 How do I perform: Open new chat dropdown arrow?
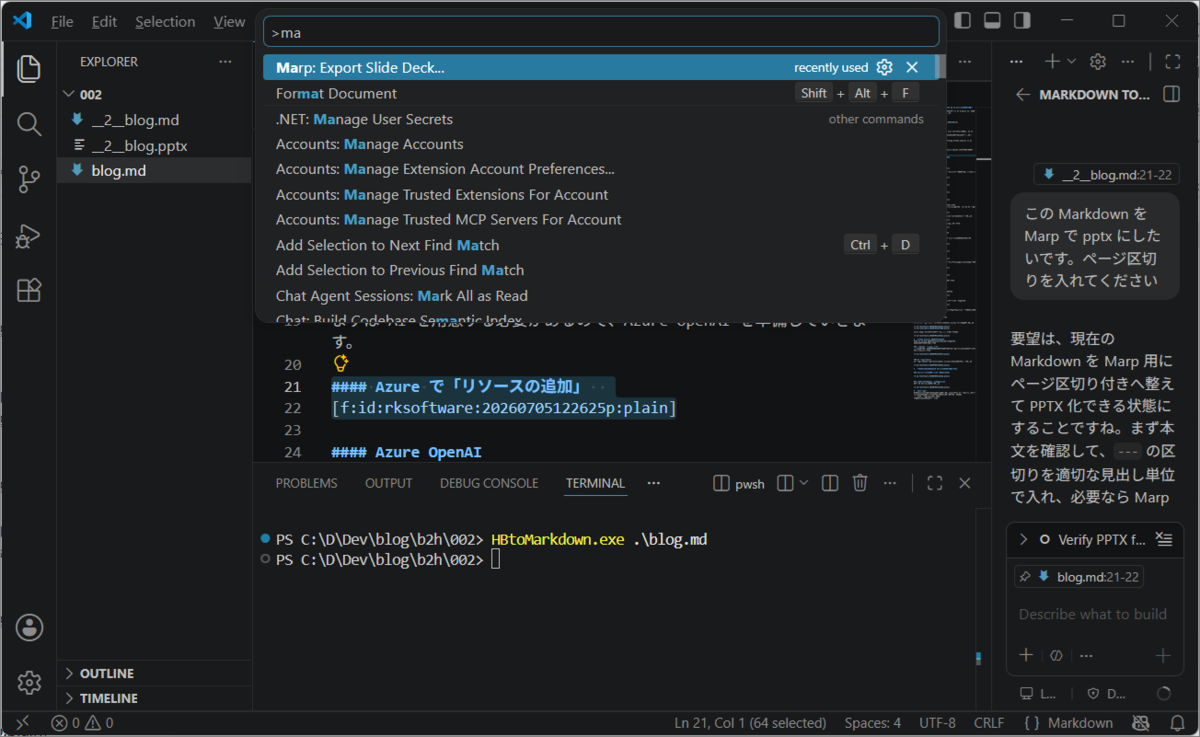(x=1071, y=61)
